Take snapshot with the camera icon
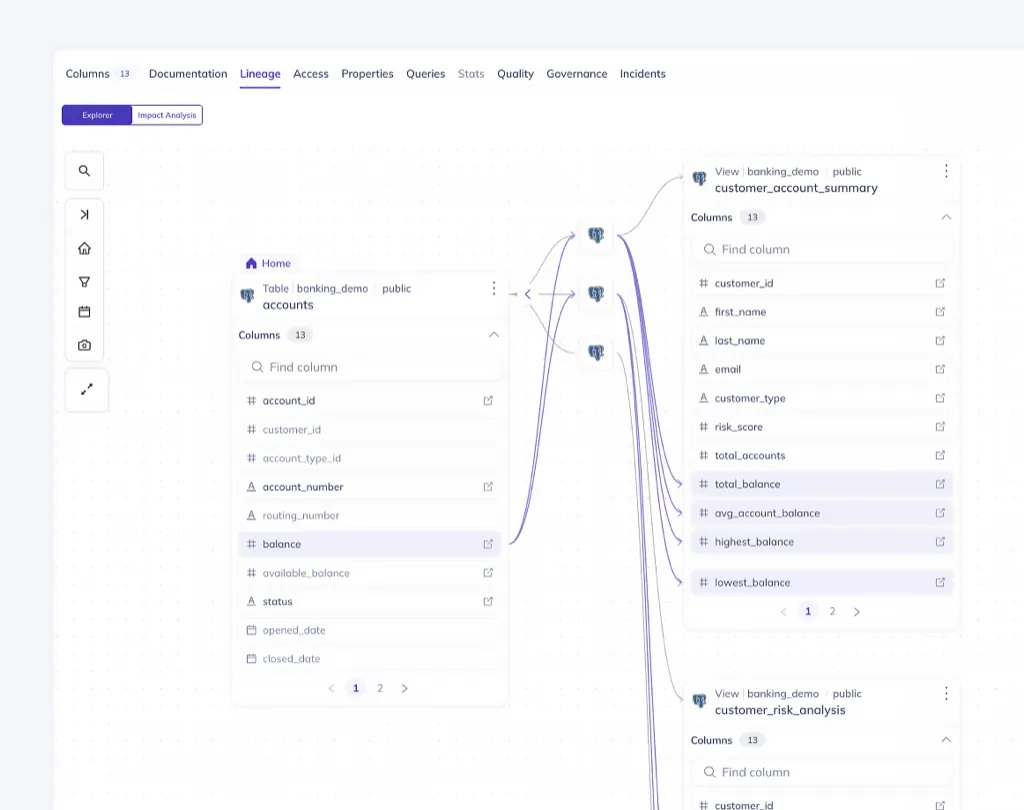 84,345
